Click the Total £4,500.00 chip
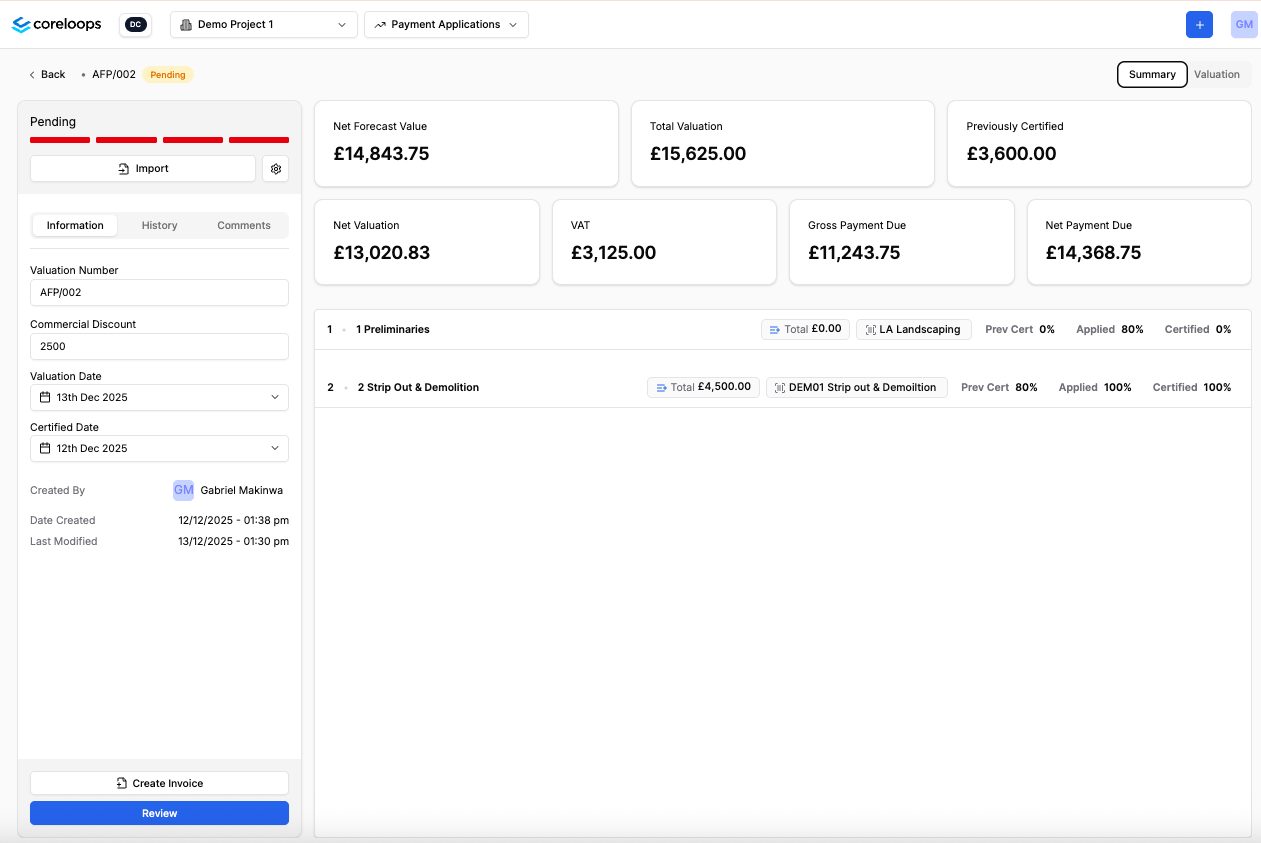 coord(703,387)
